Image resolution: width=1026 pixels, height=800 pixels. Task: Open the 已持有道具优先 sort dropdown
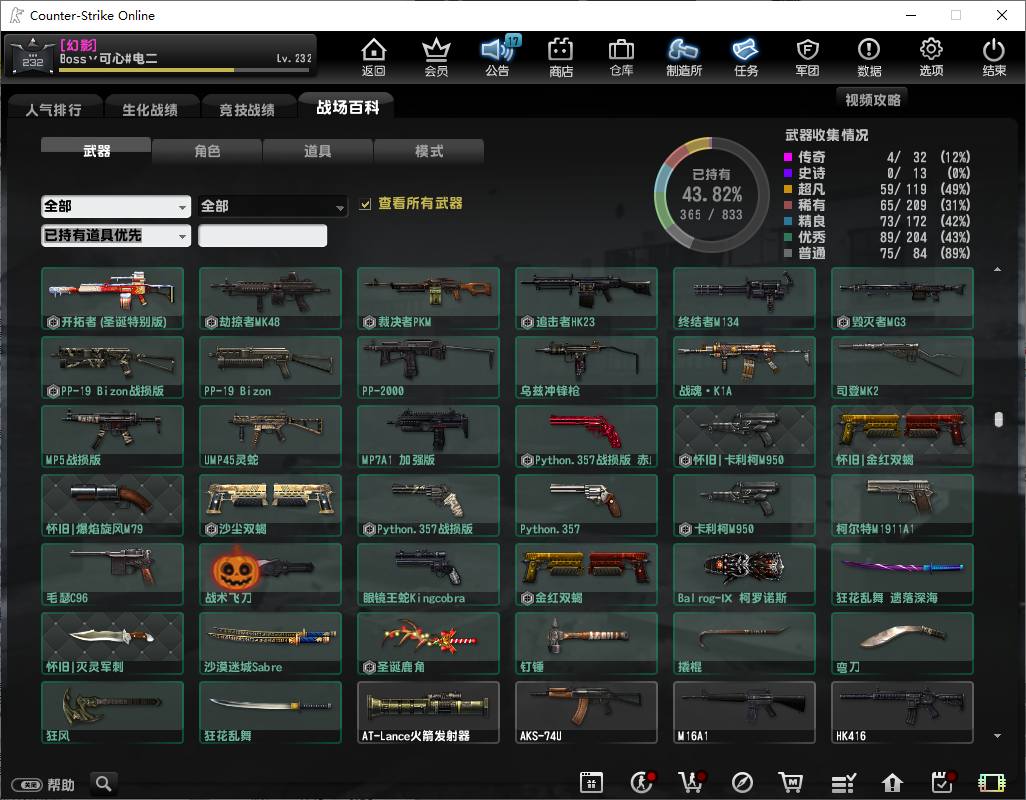tap(116, 235)
